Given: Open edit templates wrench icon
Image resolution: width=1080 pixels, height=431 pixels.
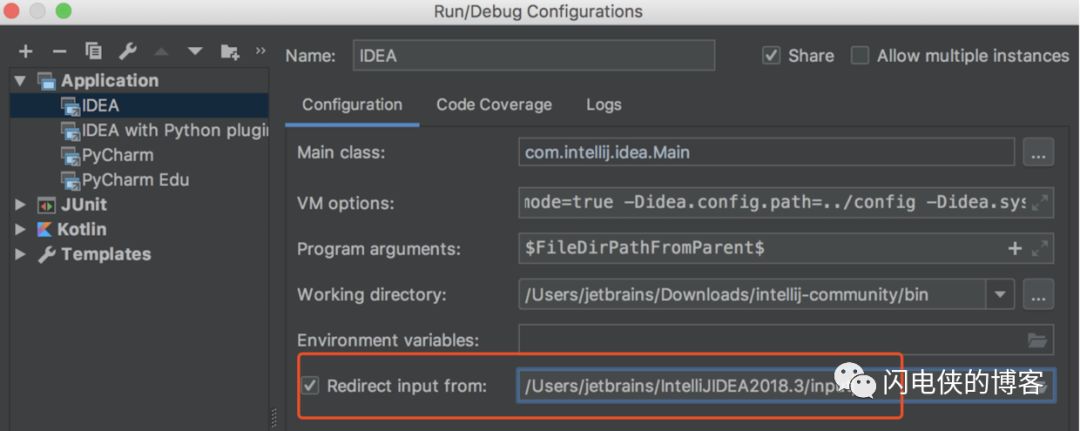Looking at the screenshot, I should point(127,51).
